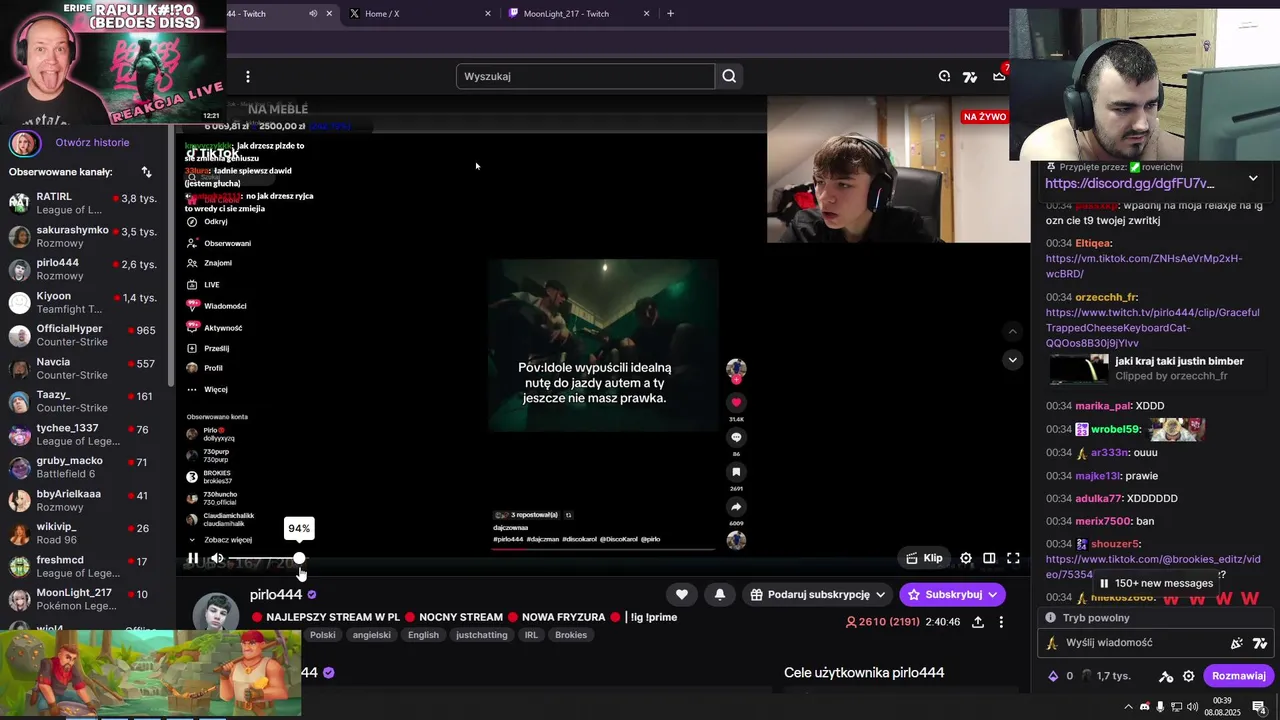The width and height of the screenshot is (1280, 720).
Task: Open the discord.gg pinned link
Action: coord(1129,184)
